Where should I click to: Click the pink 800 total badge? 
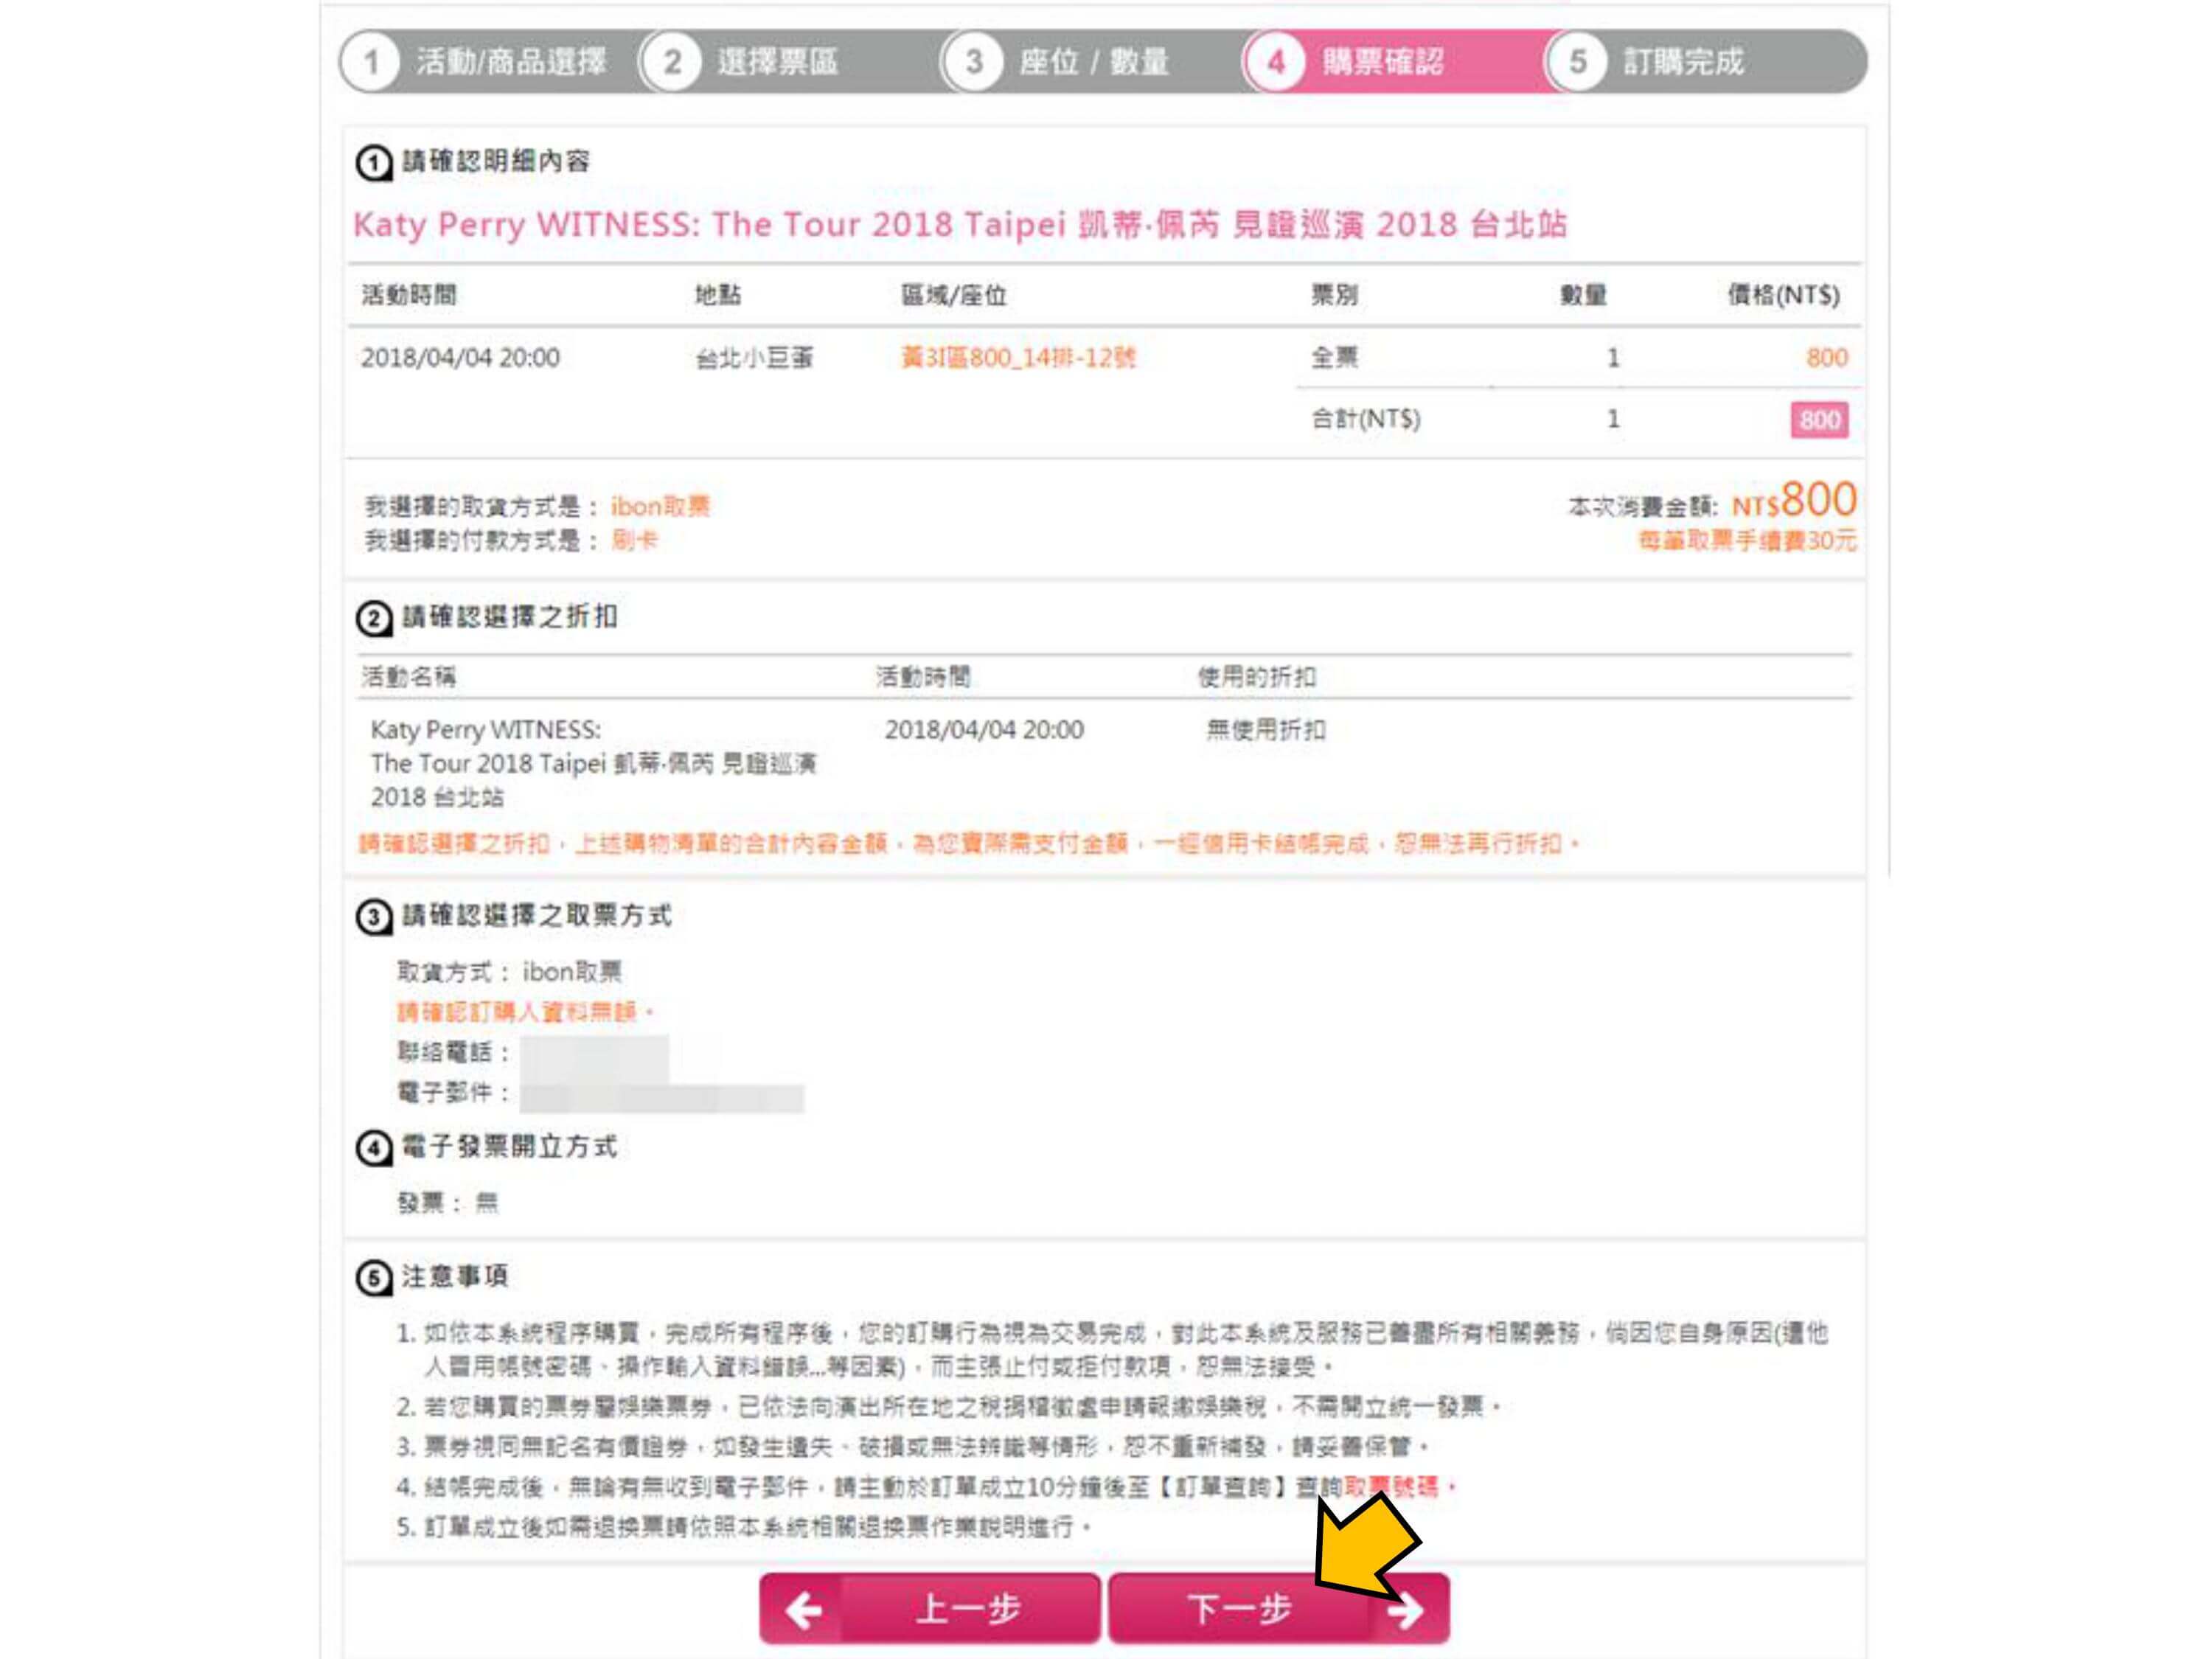pyautogui.click(x=1819, y=420)
